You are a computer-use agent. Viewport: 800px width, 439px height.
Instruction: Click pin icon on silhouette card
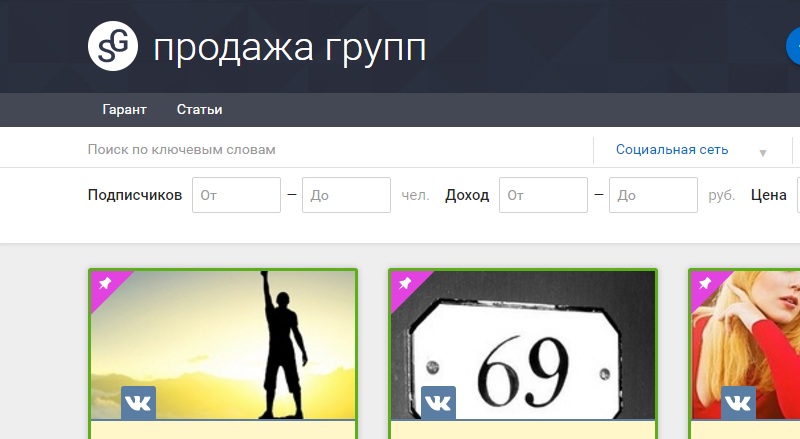pos(105,283)
